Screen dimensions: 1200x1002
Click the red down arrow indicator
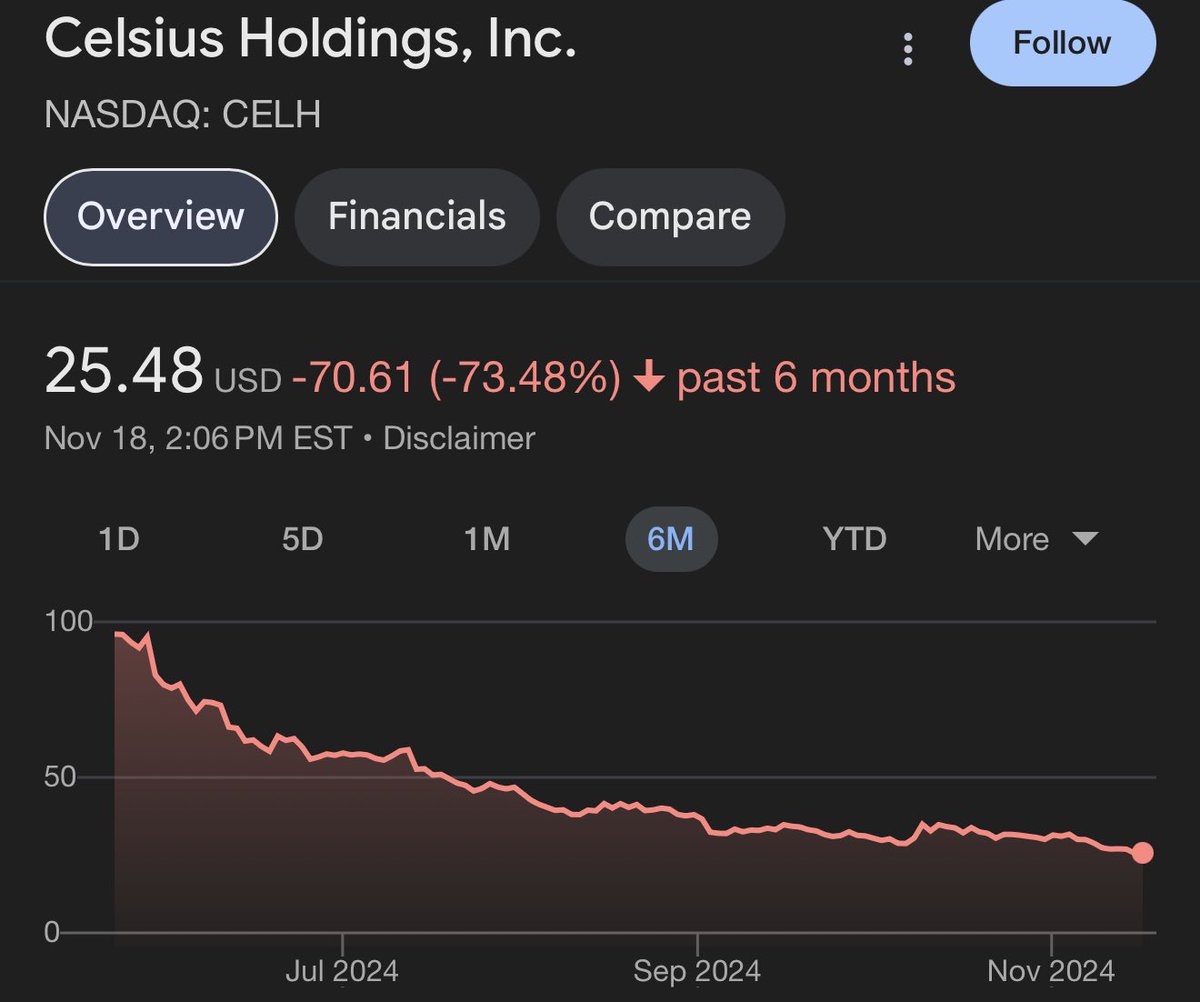pos(650,379)
